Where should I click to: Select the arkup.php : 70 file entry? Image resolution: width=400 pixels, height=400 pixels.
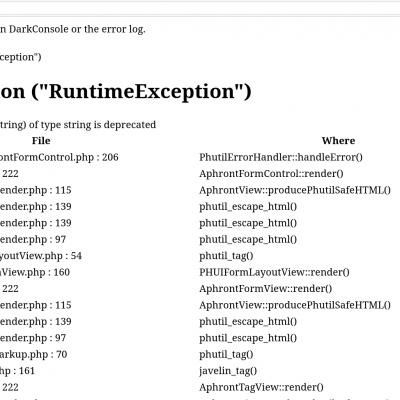pyautogui.click(x=34, y=354)
